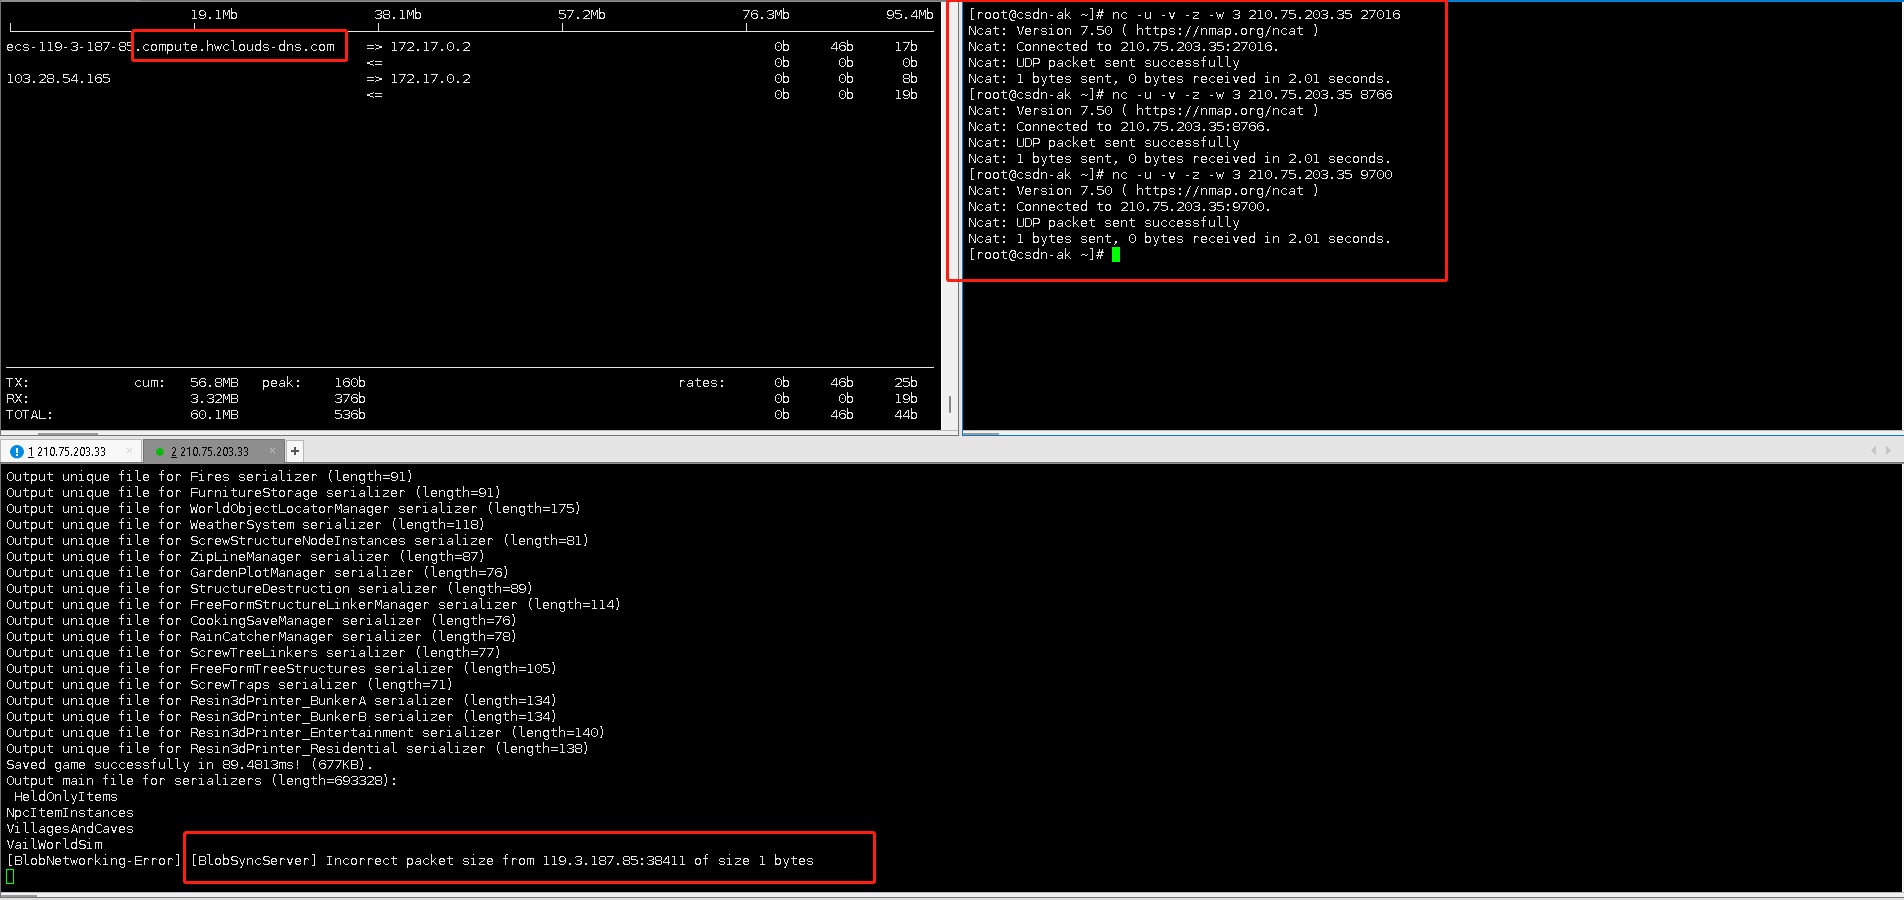
Task: Click the horizontal scrollbar thumb under the iftop pane
Action: point(68,433)
